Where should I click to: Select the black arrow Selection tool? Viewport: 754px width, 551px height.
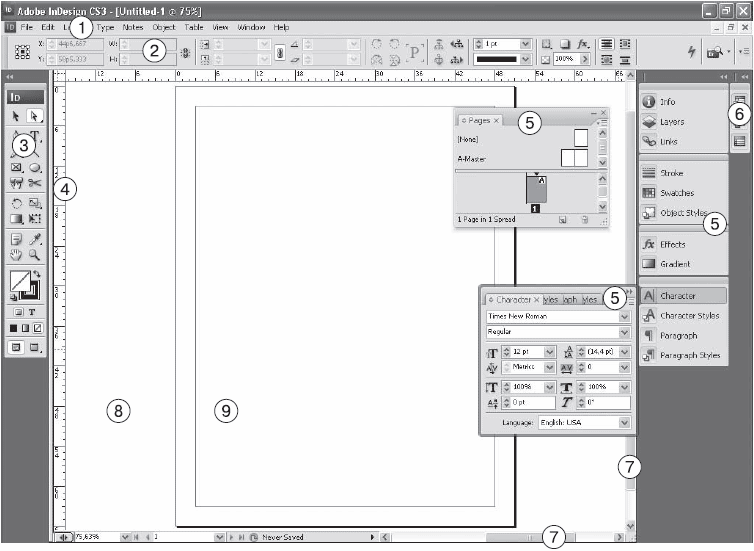click(17, 117)
